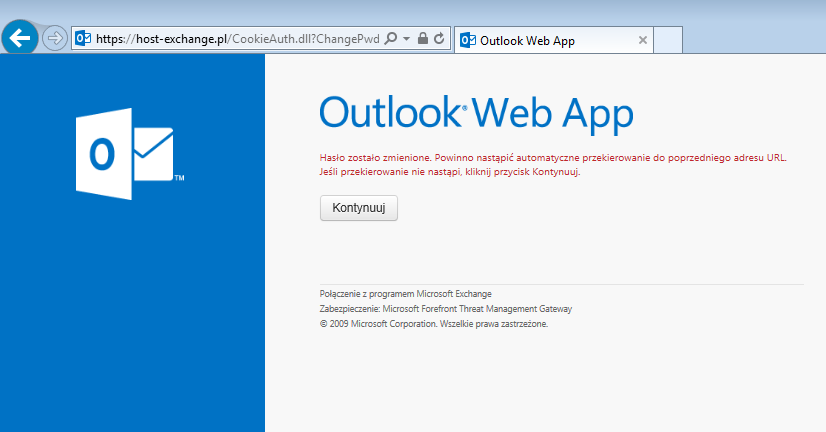Click 'Połączenie z programem Microsoft Exchange' text
Viewport: 826px width, 432px height.
pos(406,294)
